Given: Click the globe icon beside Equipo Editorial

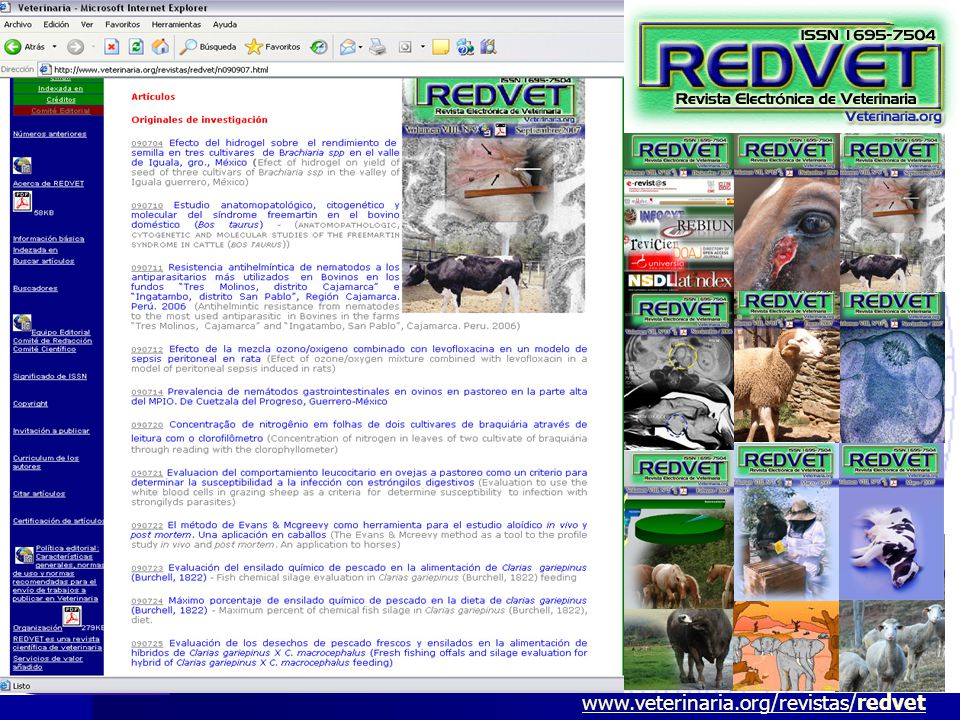Looking at the screenshot, I should point(22,323).
